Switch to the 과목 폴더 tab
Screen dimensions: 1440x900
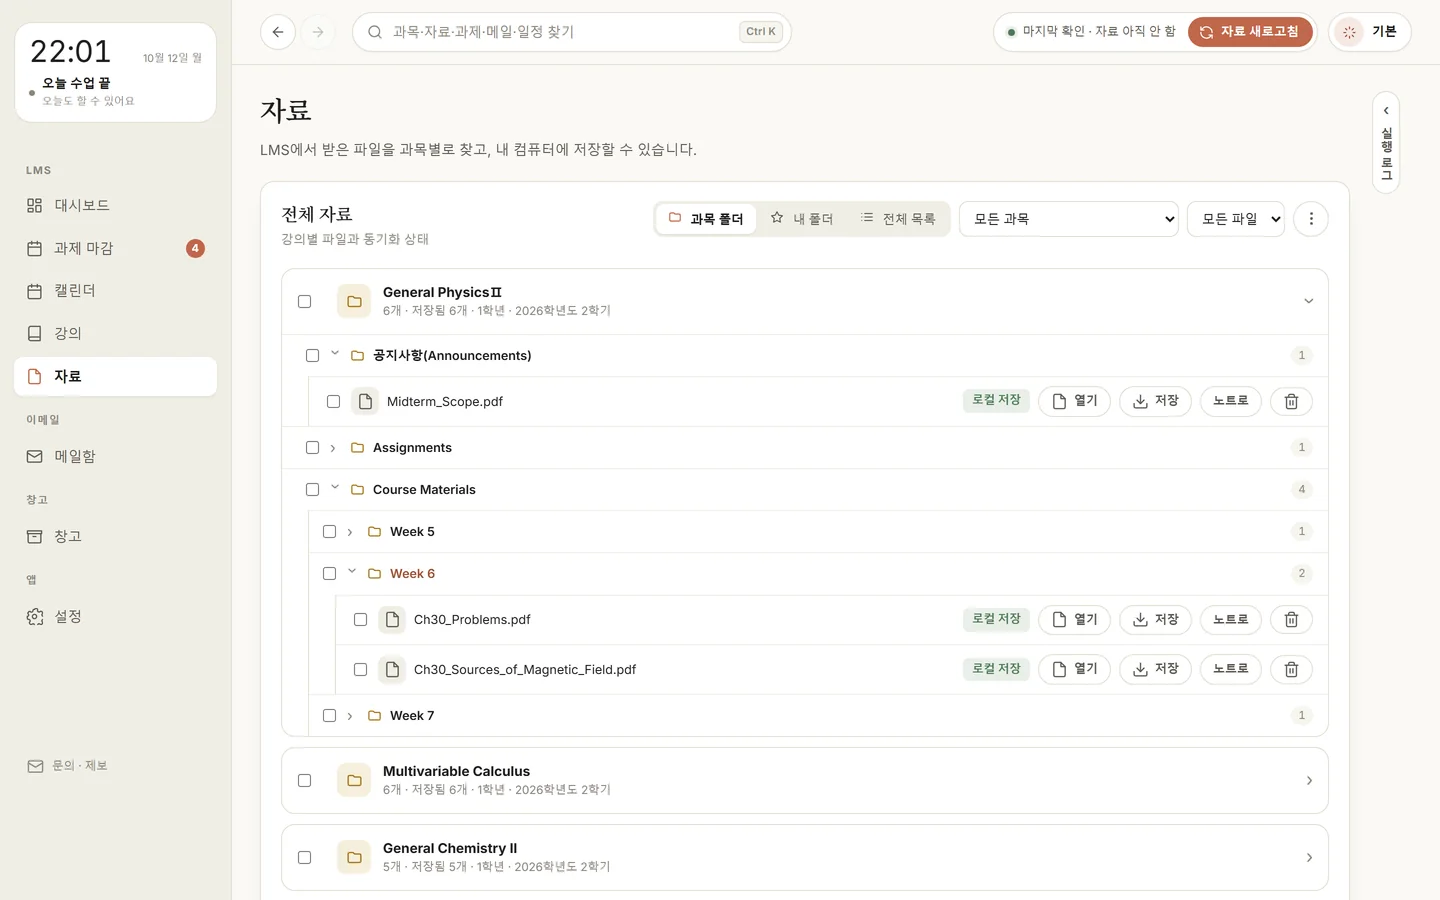(706, 219)
